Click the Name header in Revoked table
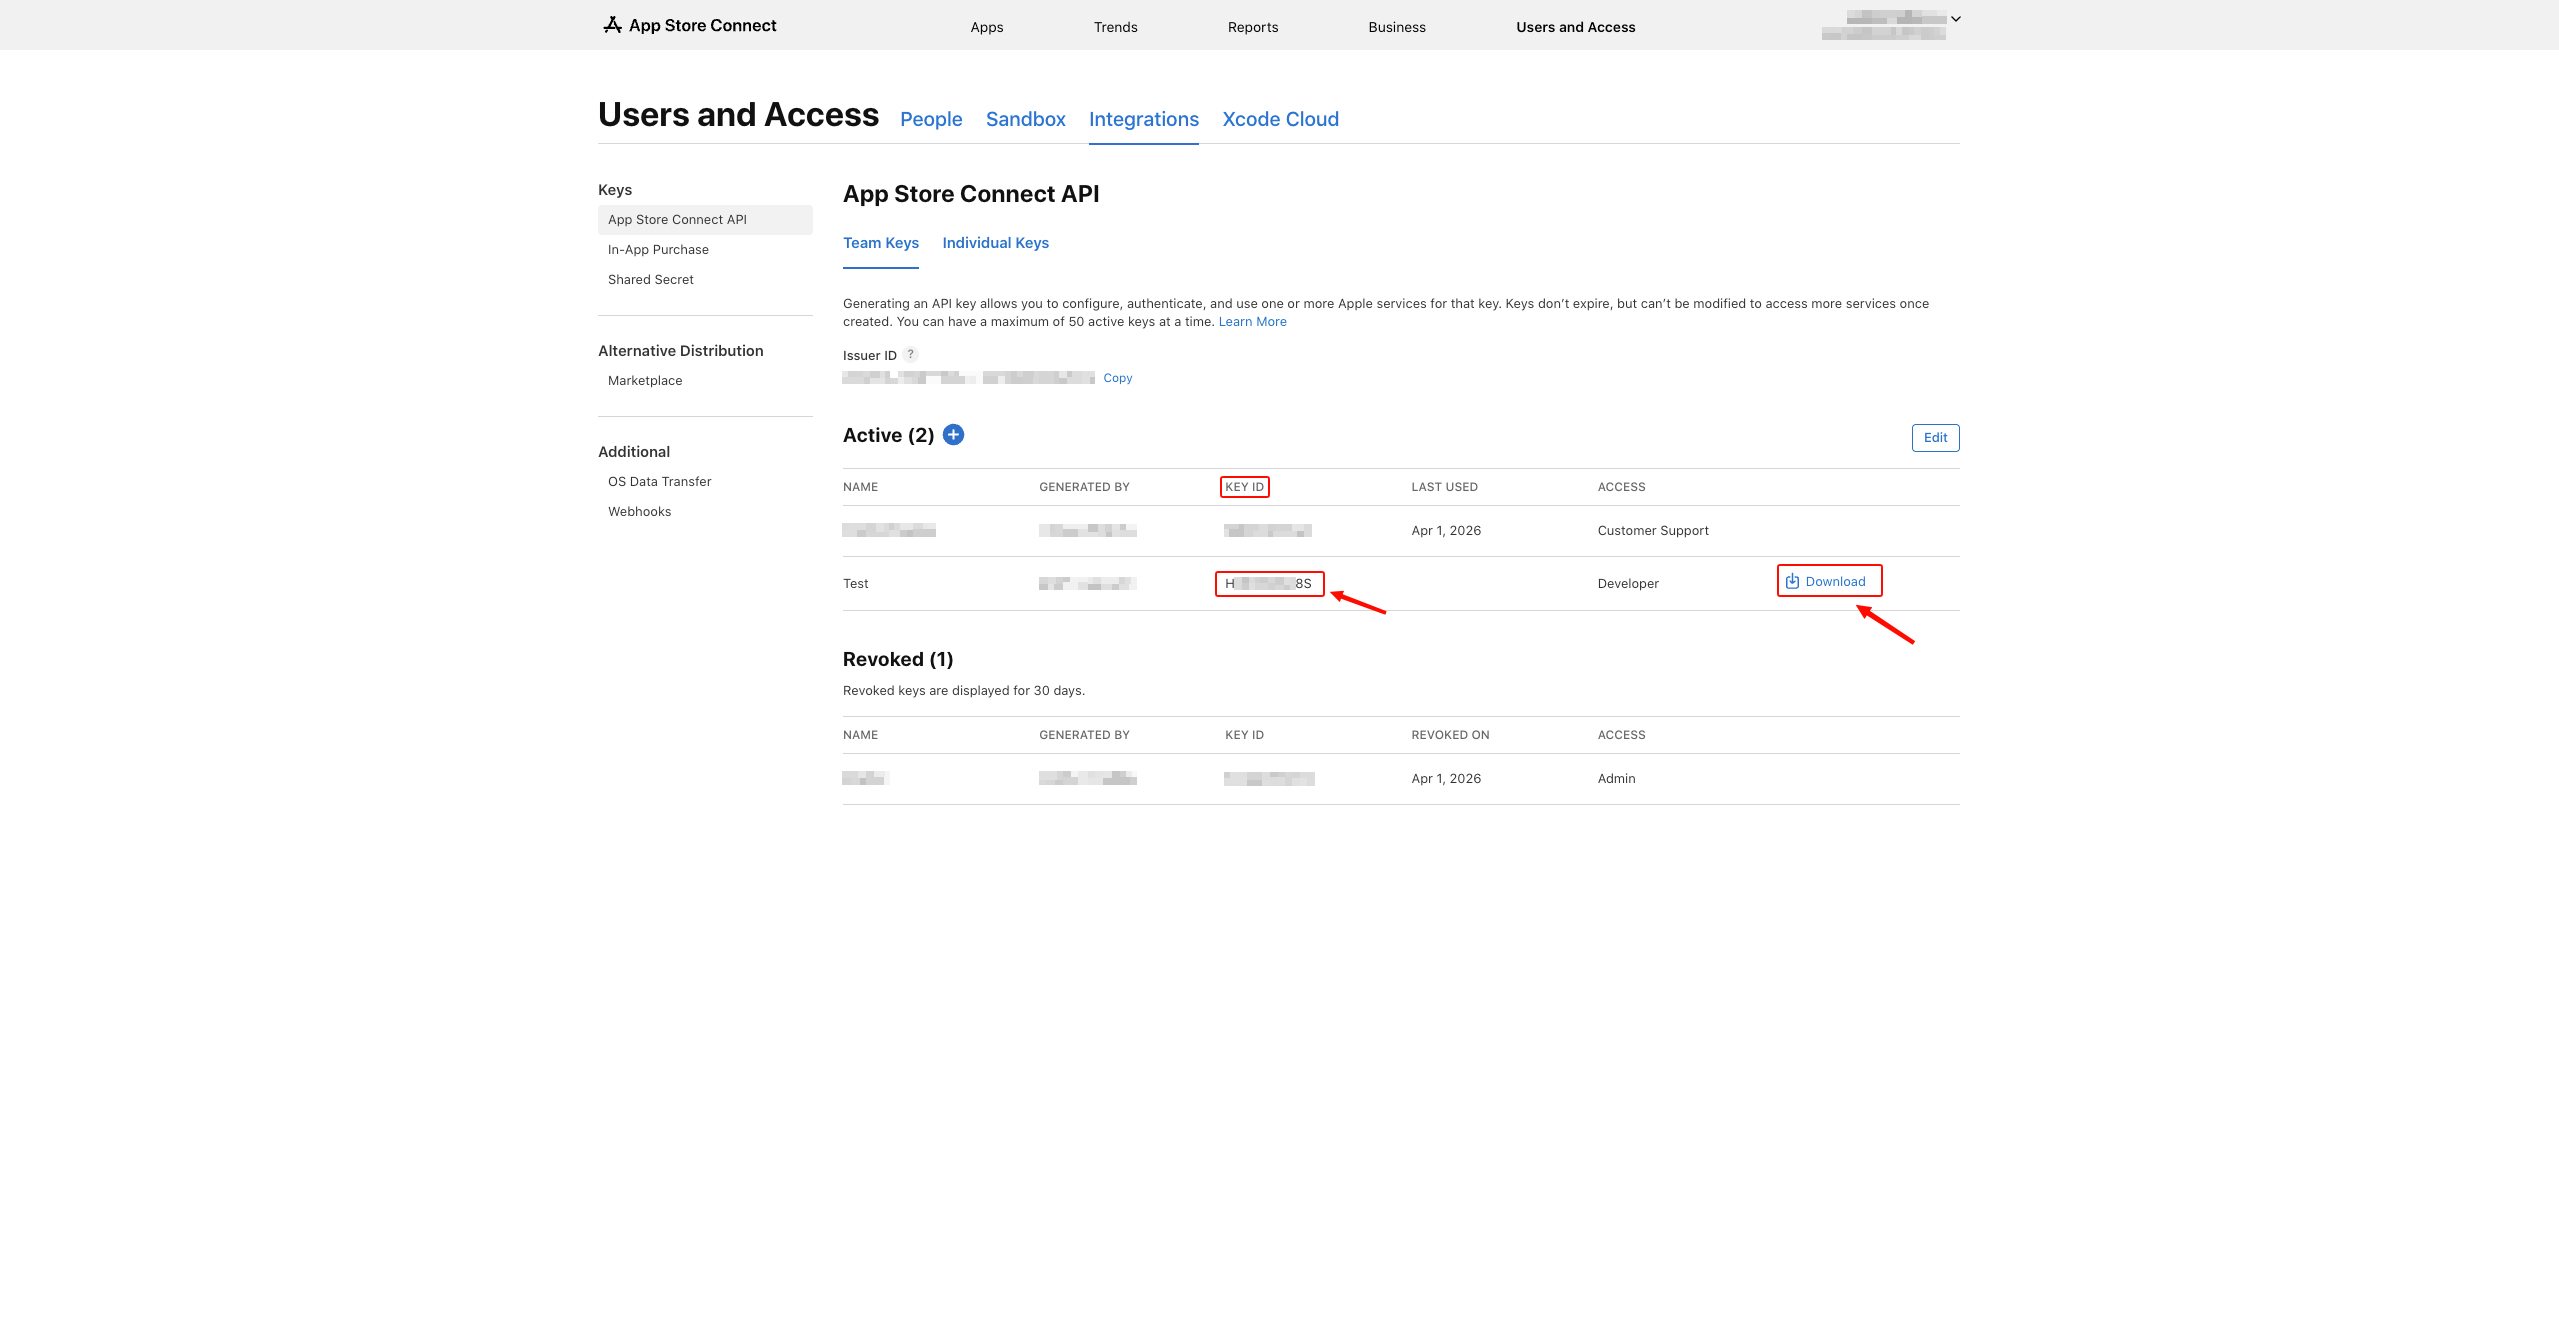2559x1318 pixels. click(861, 735)
